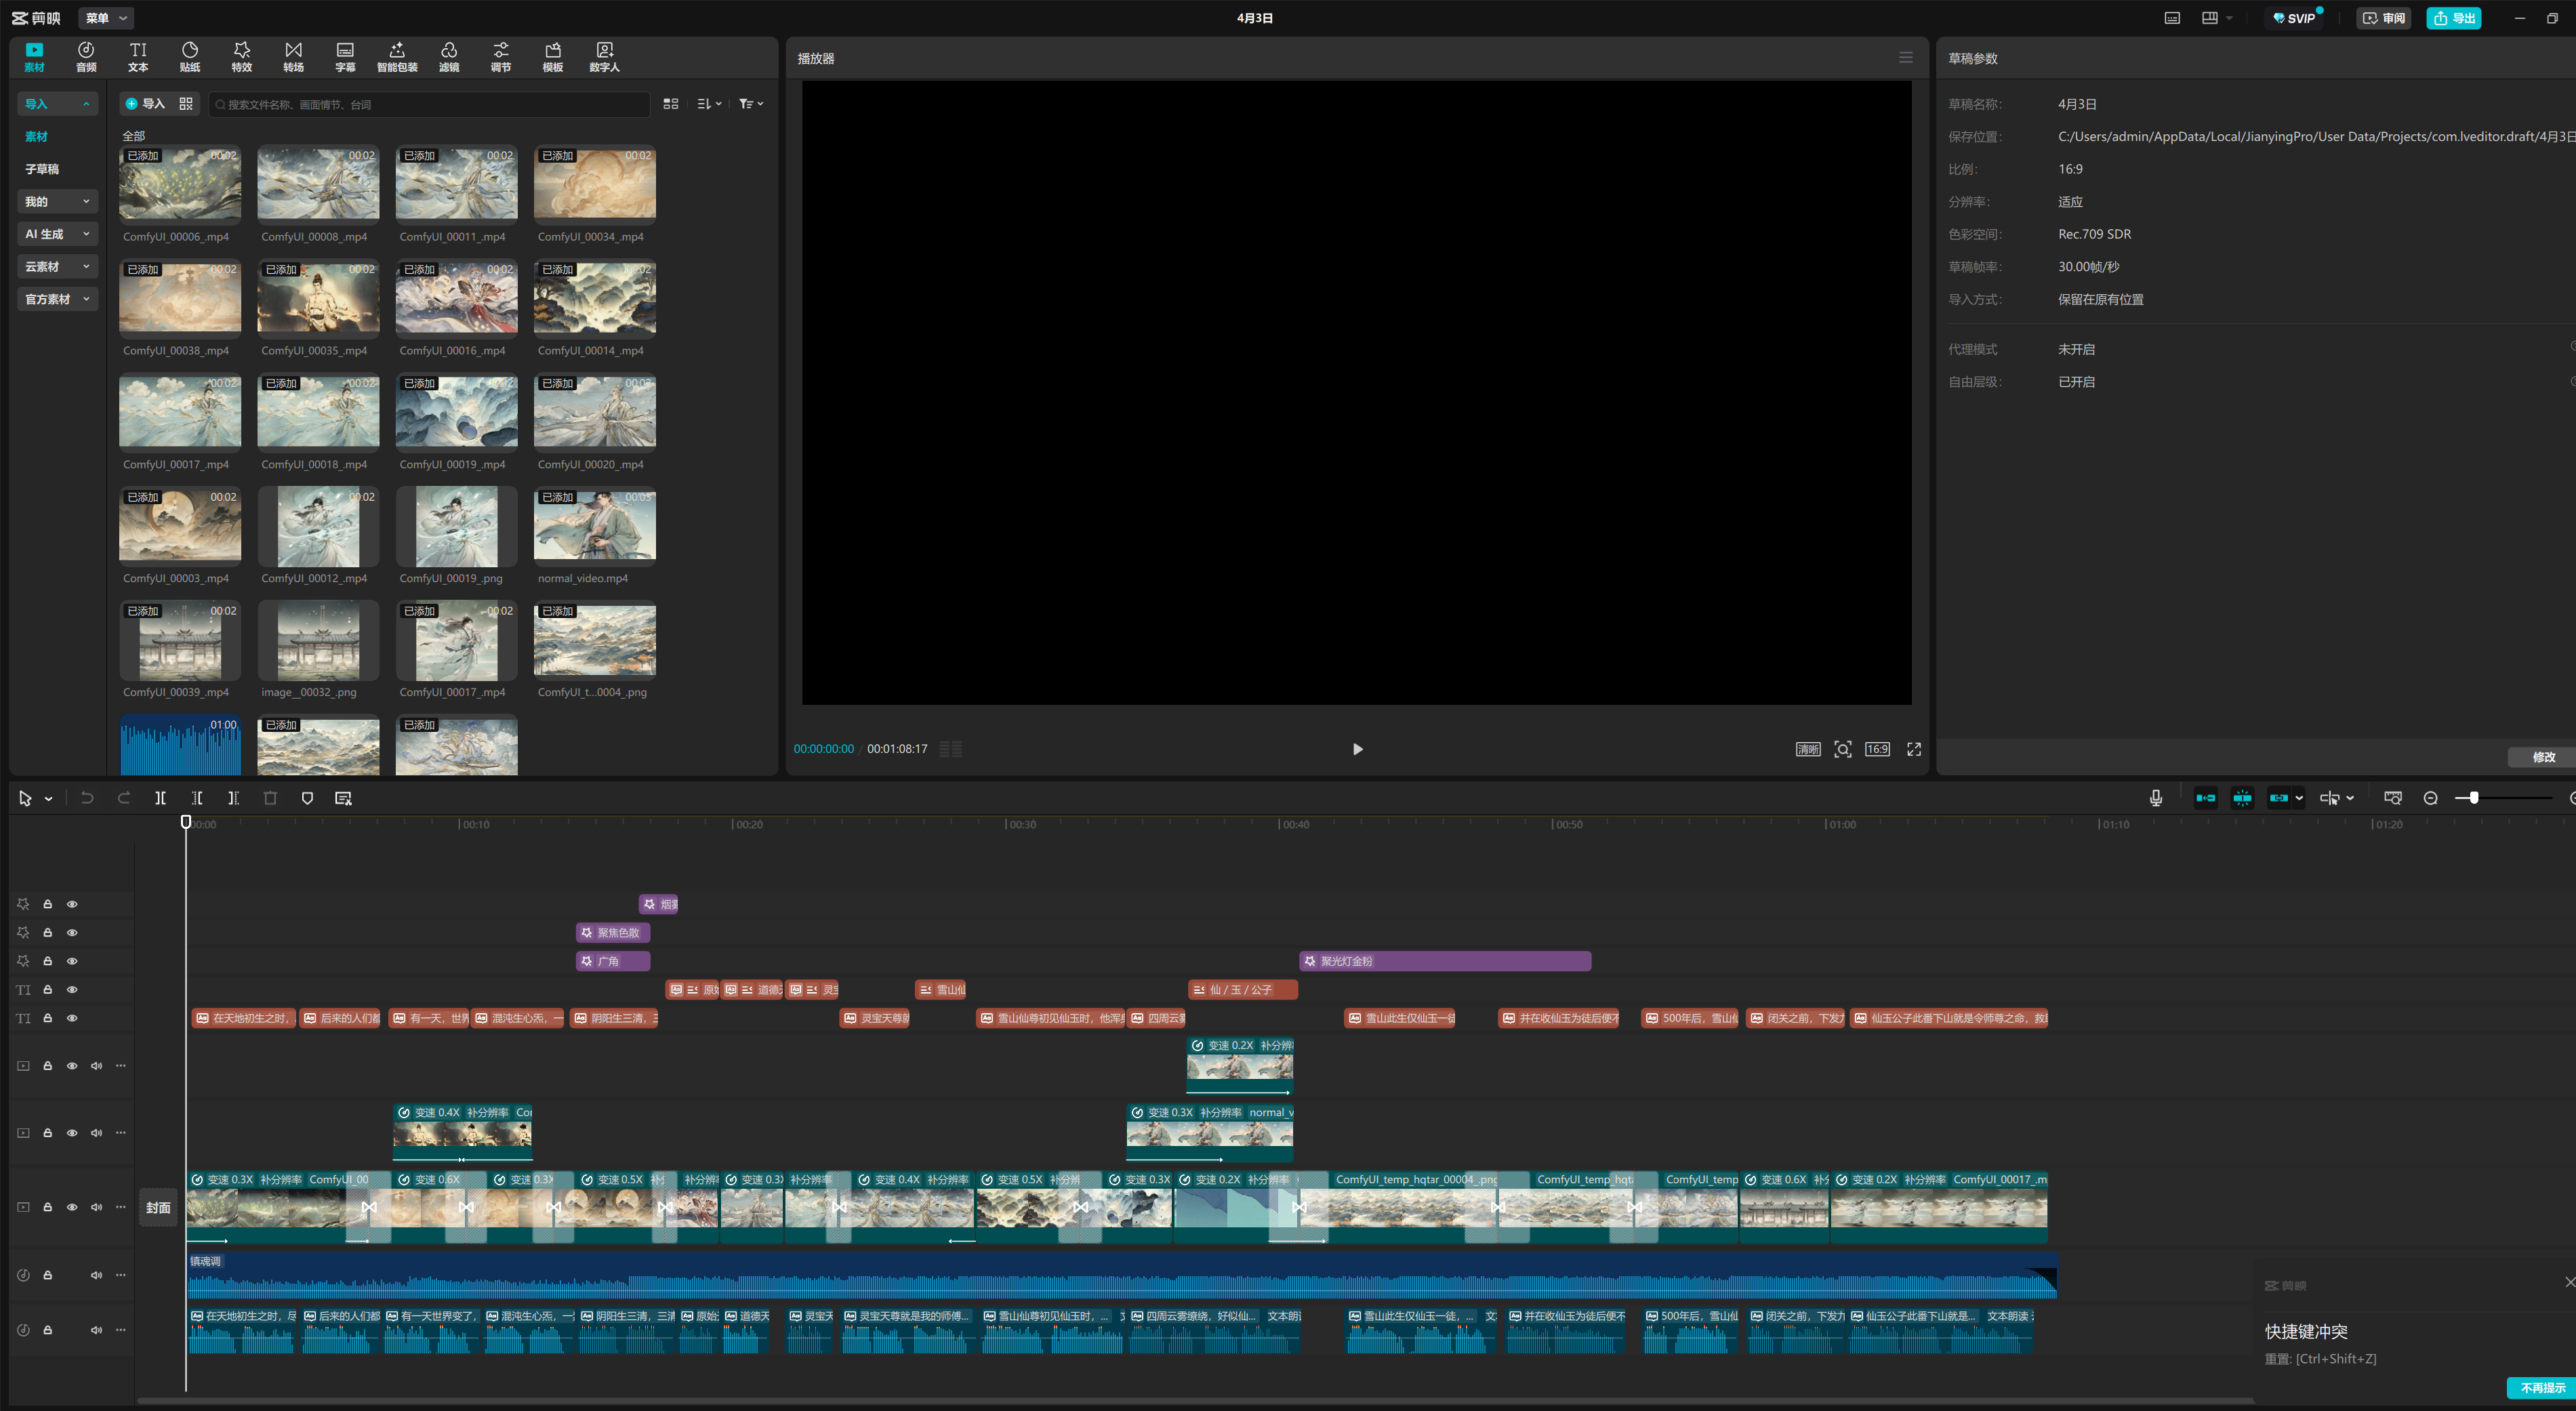Click the record voiceover microphone icon
2576x1411 pixels.
tap(2155, 798)
